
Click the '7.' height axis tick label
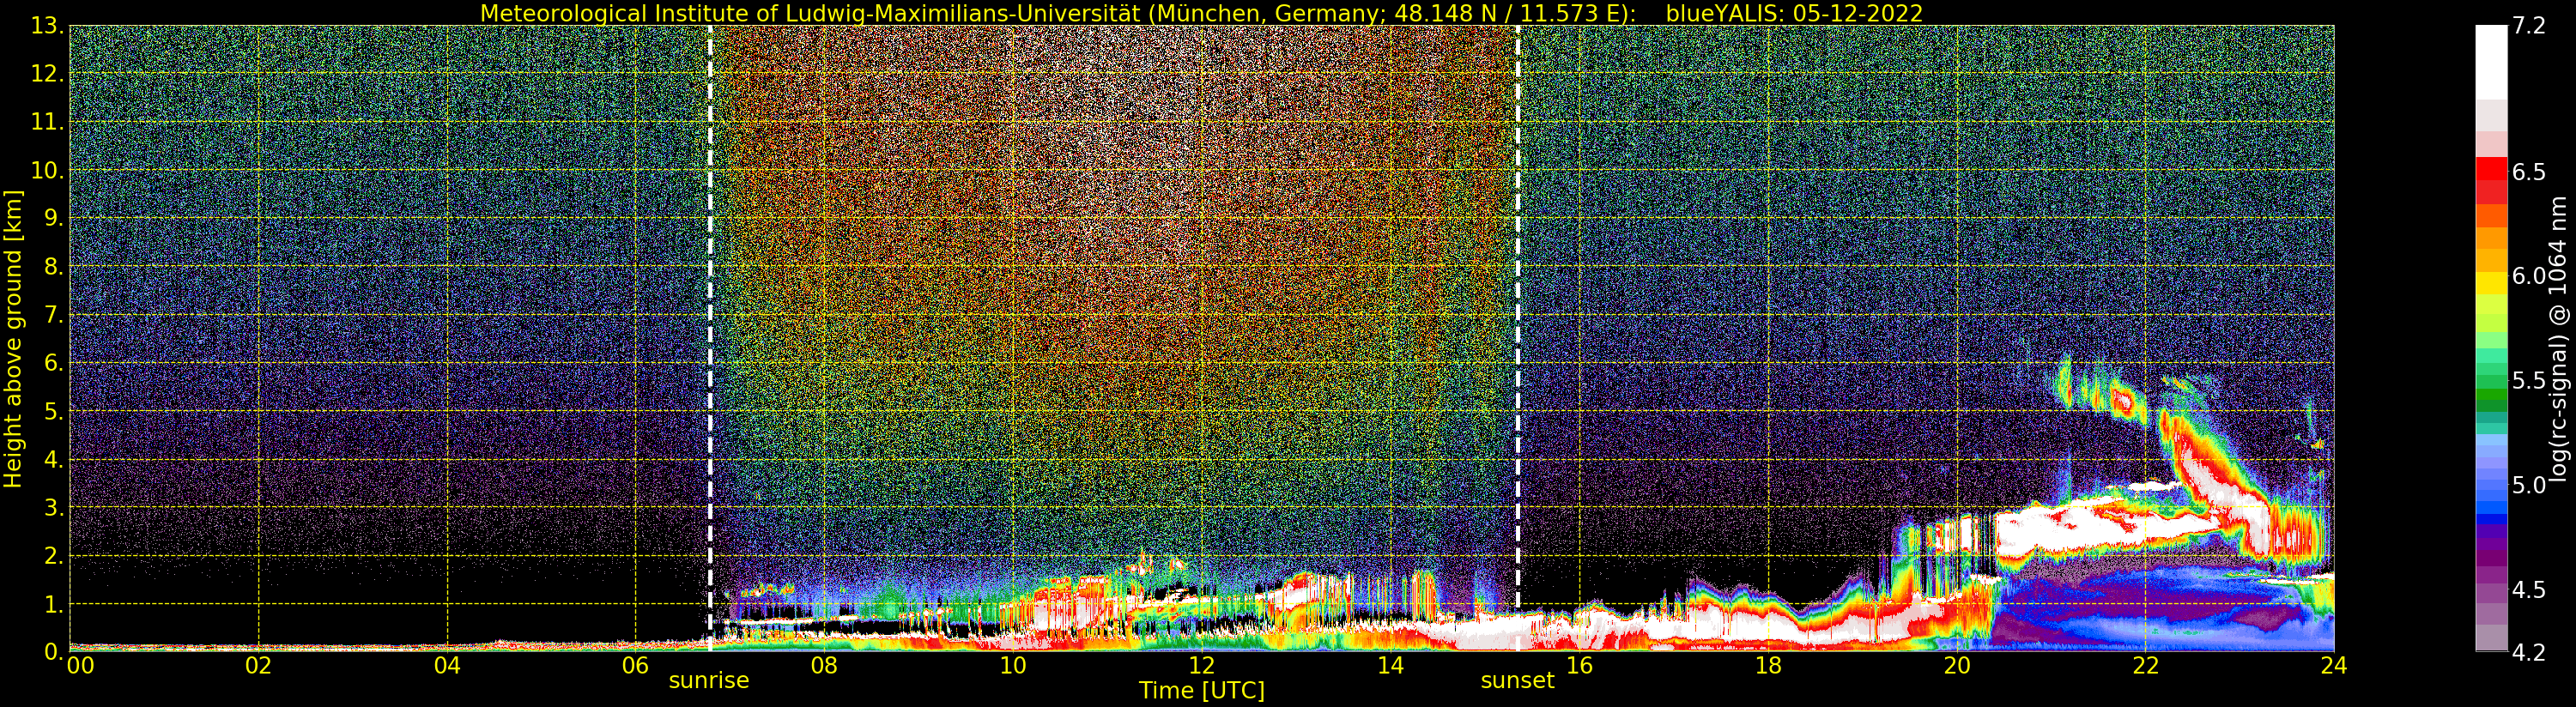53,315
